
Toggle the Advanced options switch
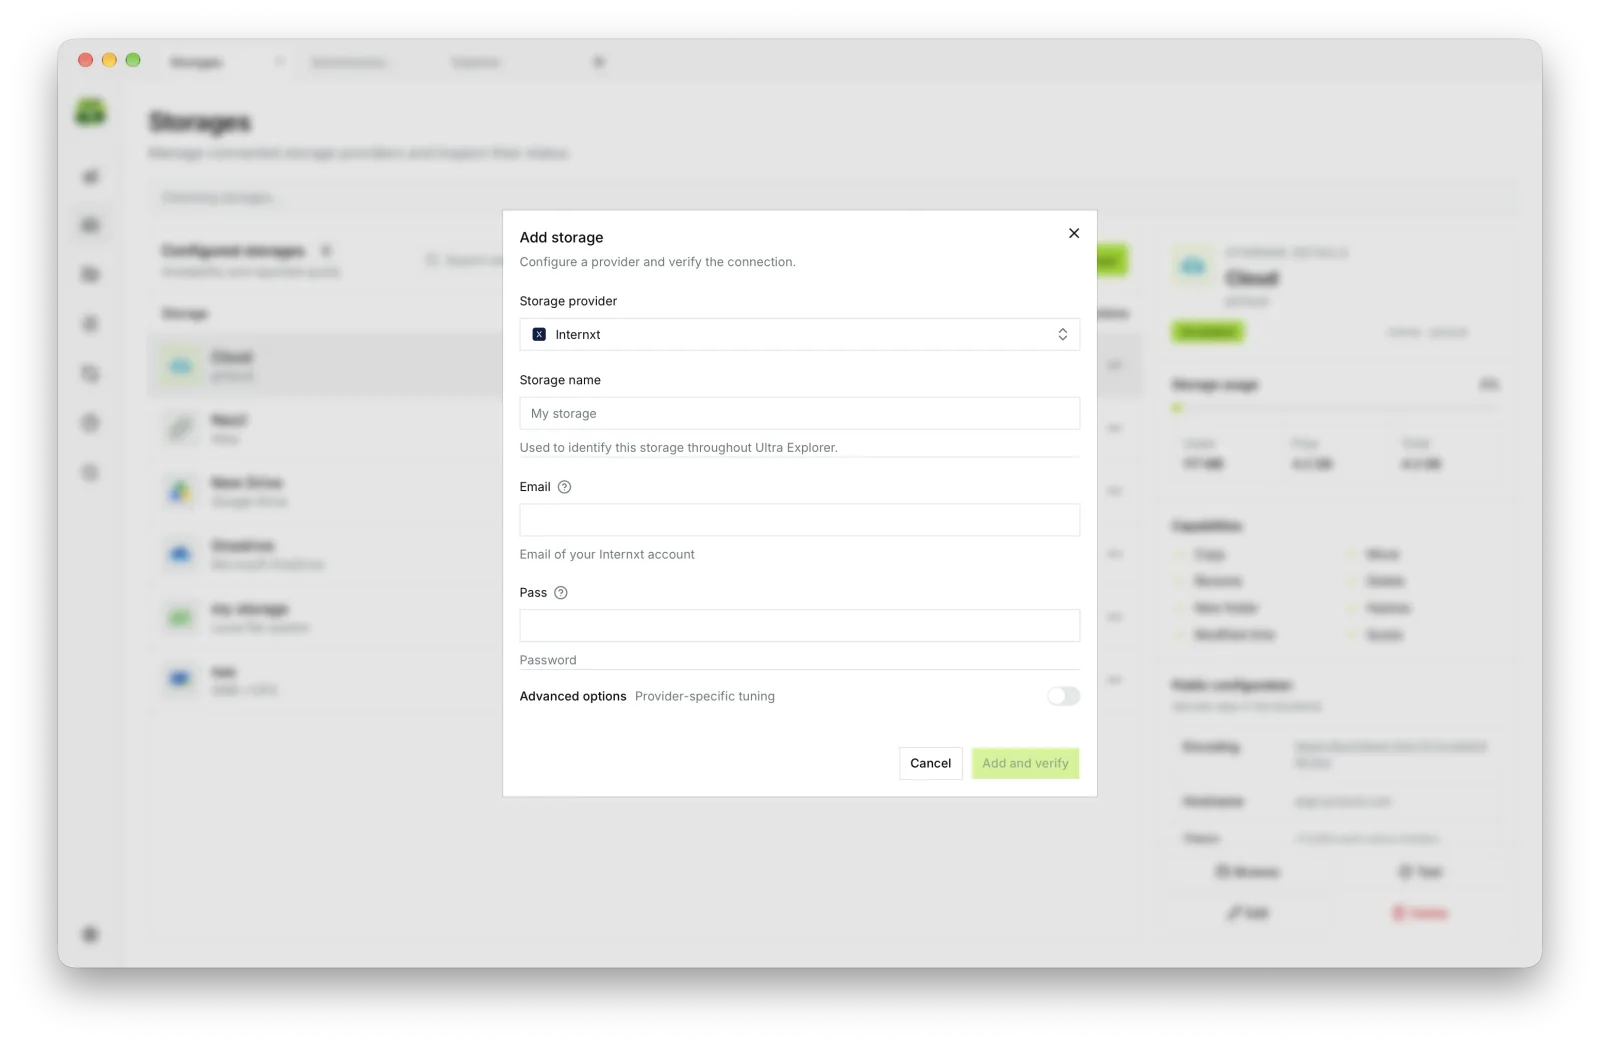point(1063,696)
